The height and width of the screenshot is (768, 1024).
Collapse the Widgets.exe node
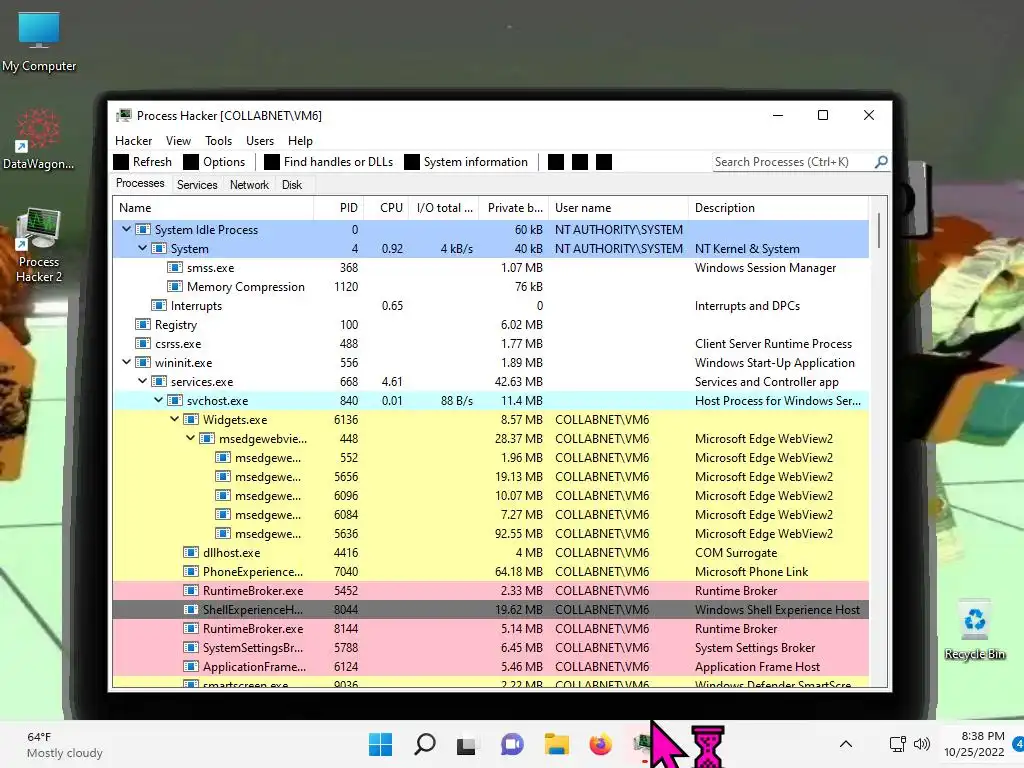[x=174, y=419]
